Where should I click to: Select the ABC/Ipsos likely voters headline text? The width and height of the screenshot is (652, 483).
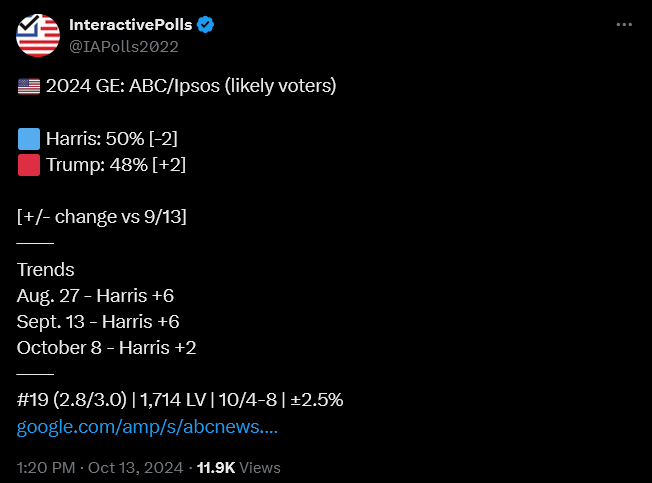pos(191,86)
